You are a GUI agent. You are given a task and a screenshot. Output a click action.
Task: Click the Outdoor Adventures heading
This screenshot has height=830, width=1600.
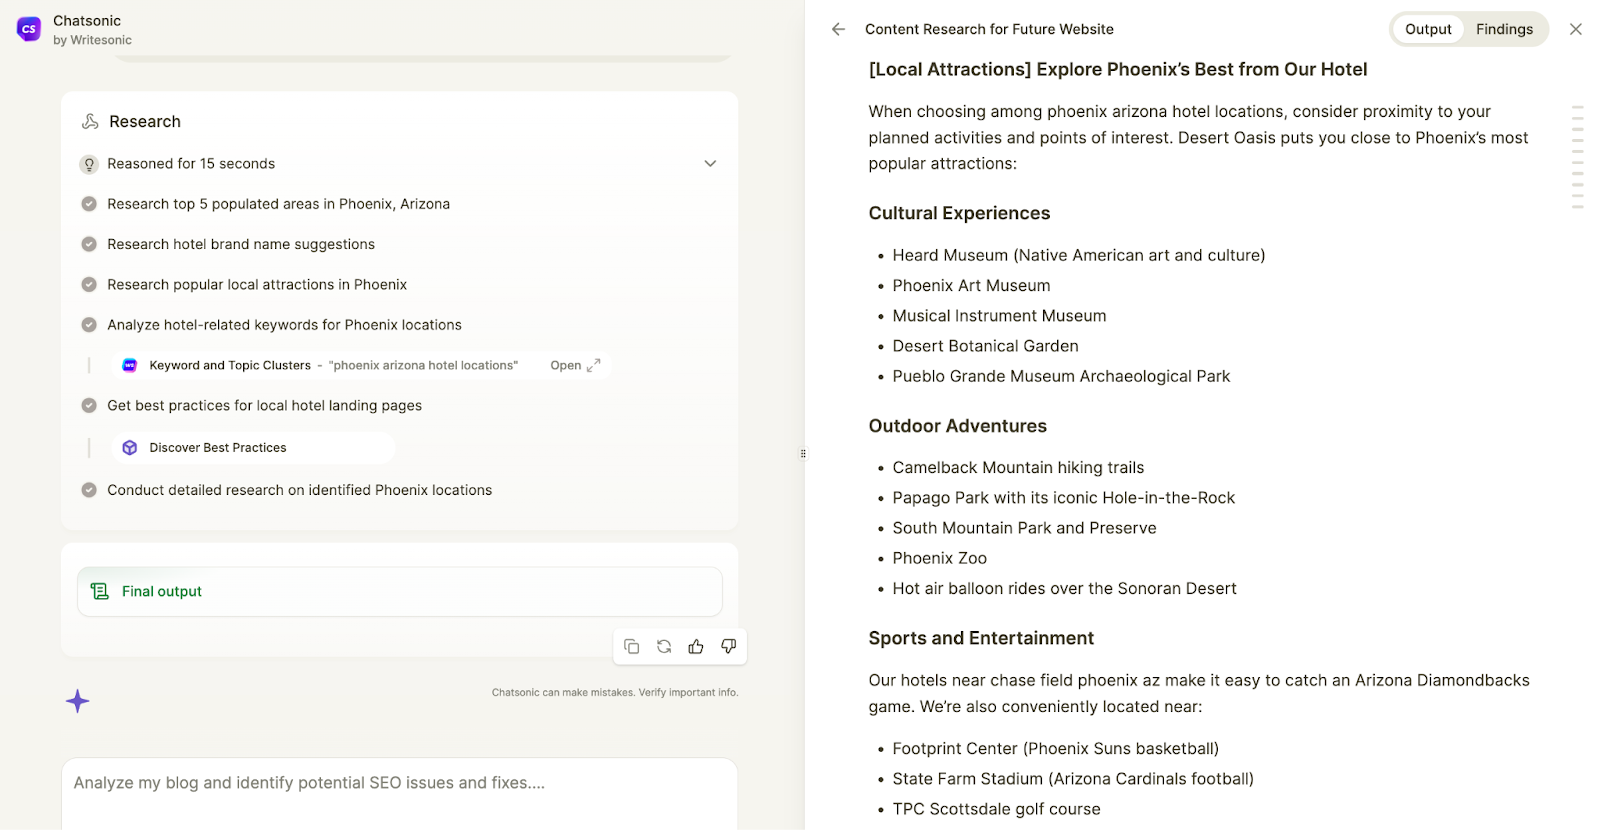pos(957,426)
